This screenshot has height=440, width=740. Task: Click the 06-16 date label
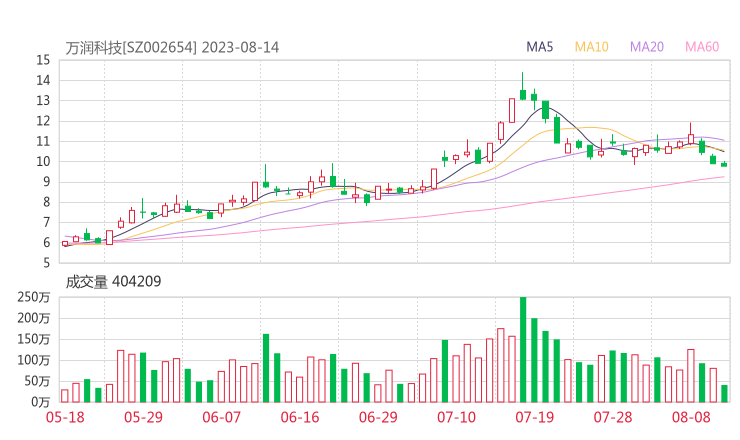click(x=300, y=417)
